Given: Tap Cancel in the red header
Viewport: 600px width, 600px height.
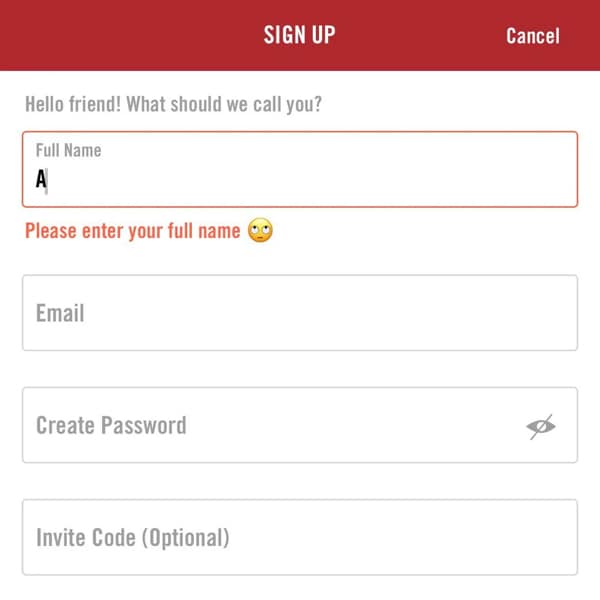Looking at the screenshot, I should (x=532, y=36).
